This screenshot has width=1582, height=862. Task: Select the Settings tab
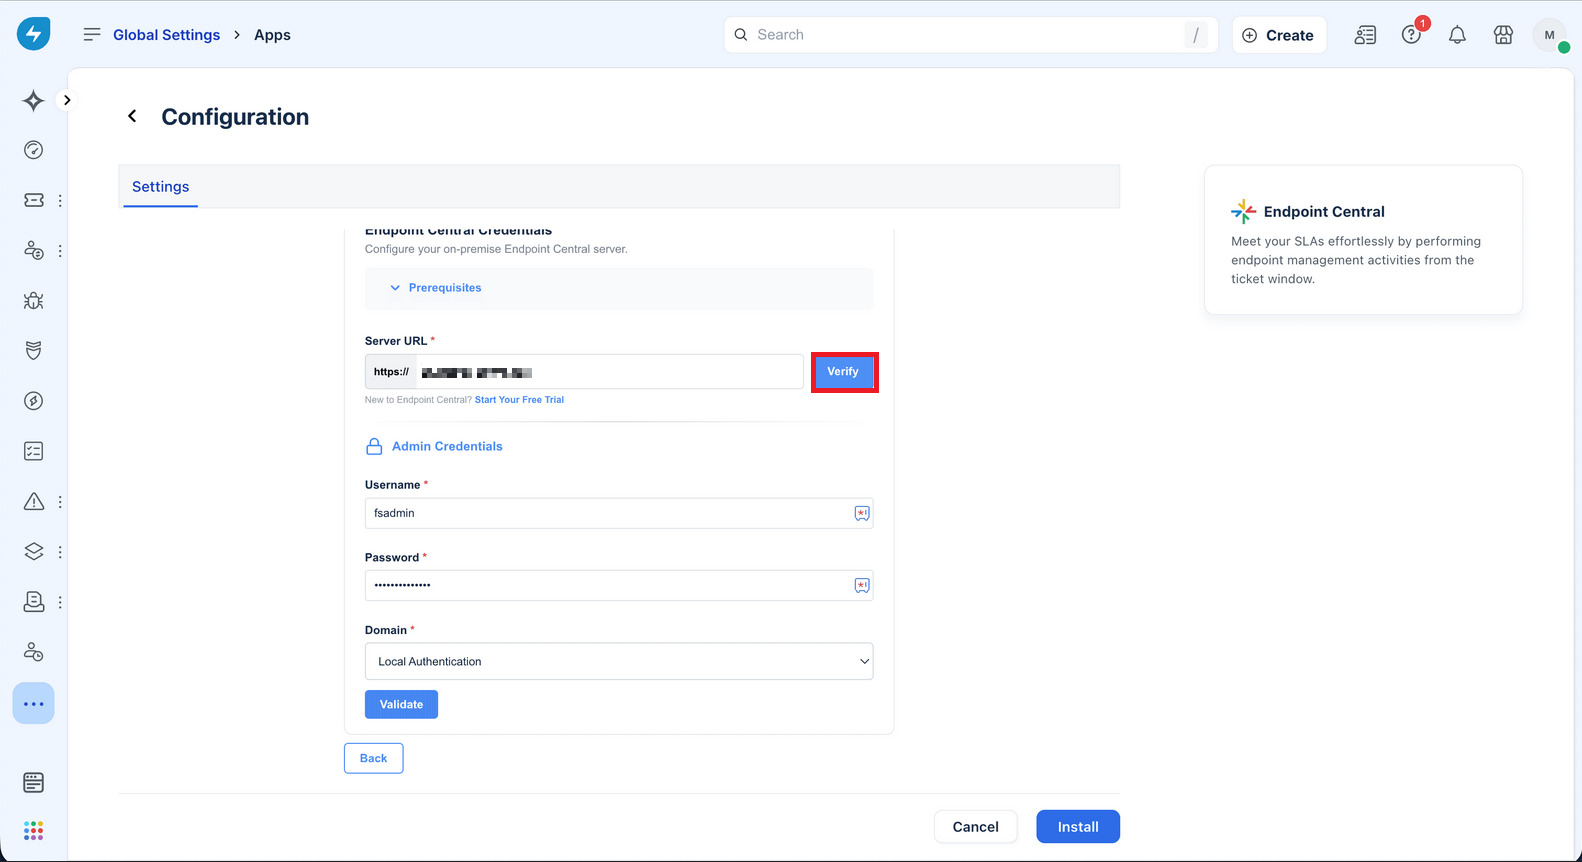(160, 187)
